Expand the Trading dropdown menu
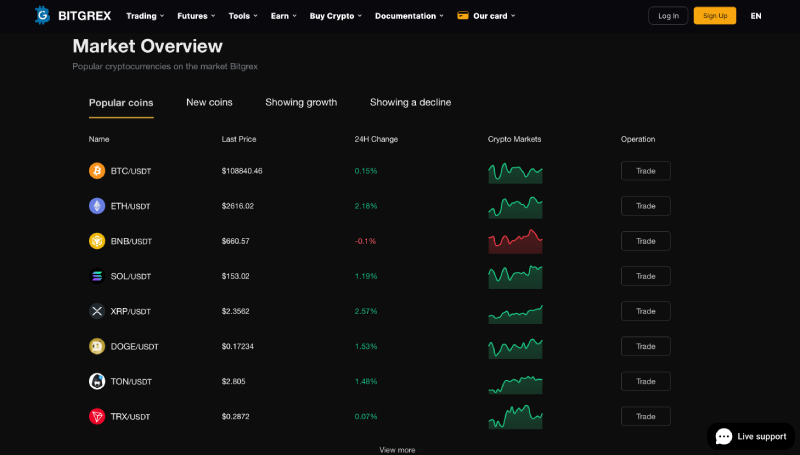This screenshot has height=455, width=800. coord(145,16)
